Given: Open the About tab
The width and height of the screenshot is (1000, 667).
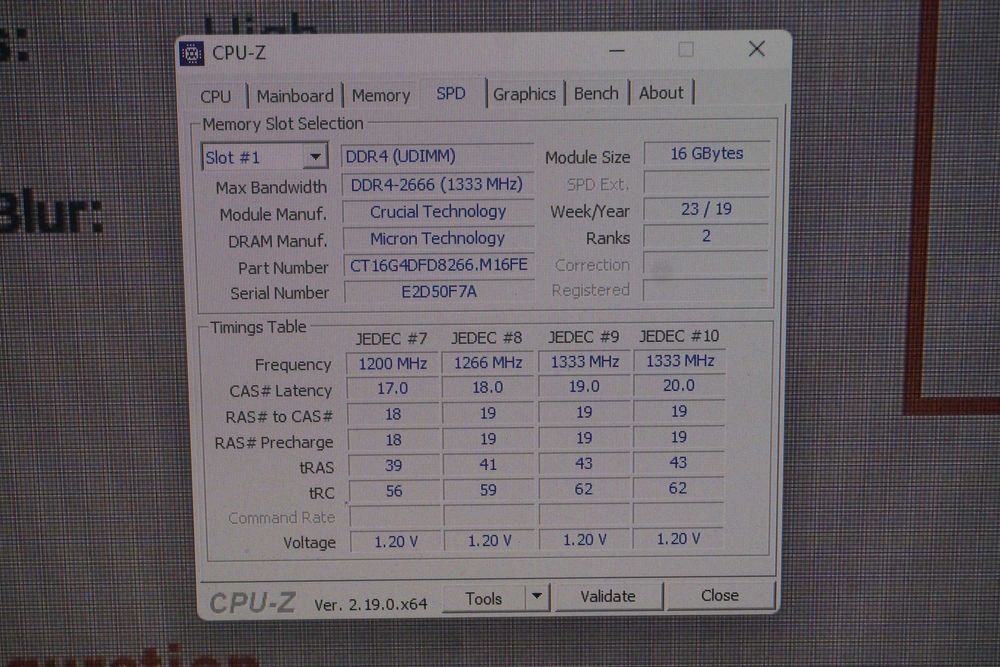Looking at the screenshot, I should tap(661, 93).
